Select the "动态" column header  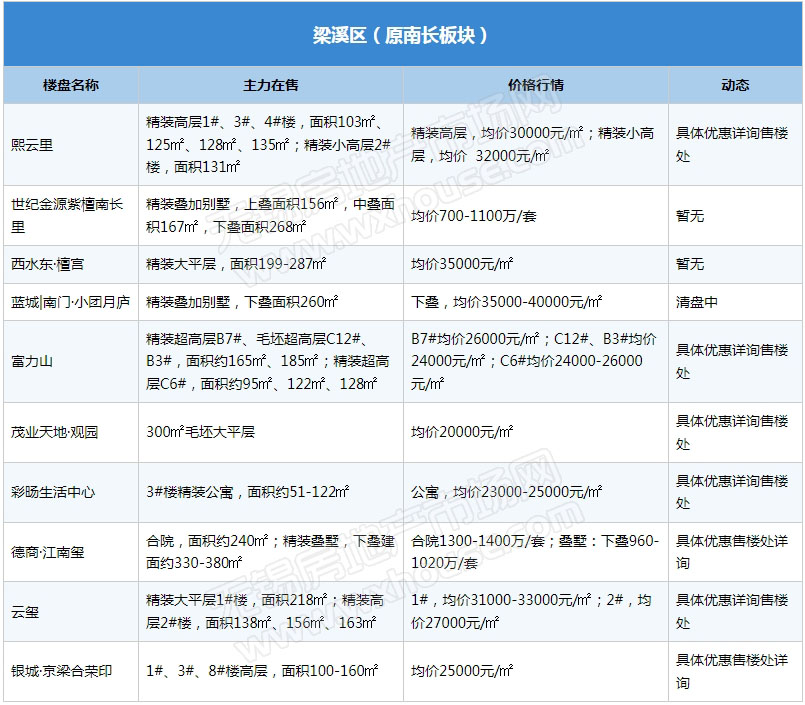(735, 85)
